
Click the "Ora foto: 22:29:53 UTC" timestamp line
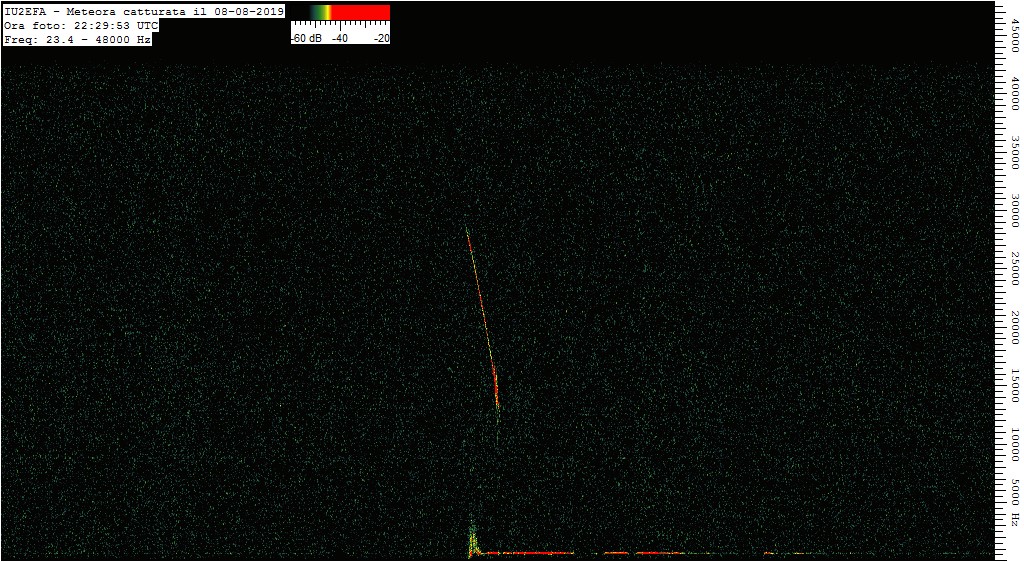tap(81, 25)
